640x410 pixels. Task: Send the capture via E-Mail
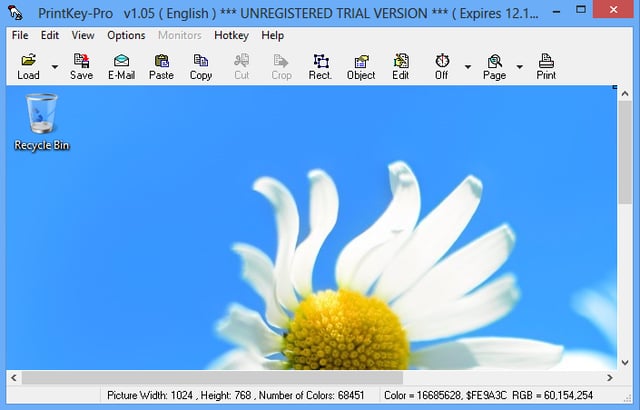[121, 67]
